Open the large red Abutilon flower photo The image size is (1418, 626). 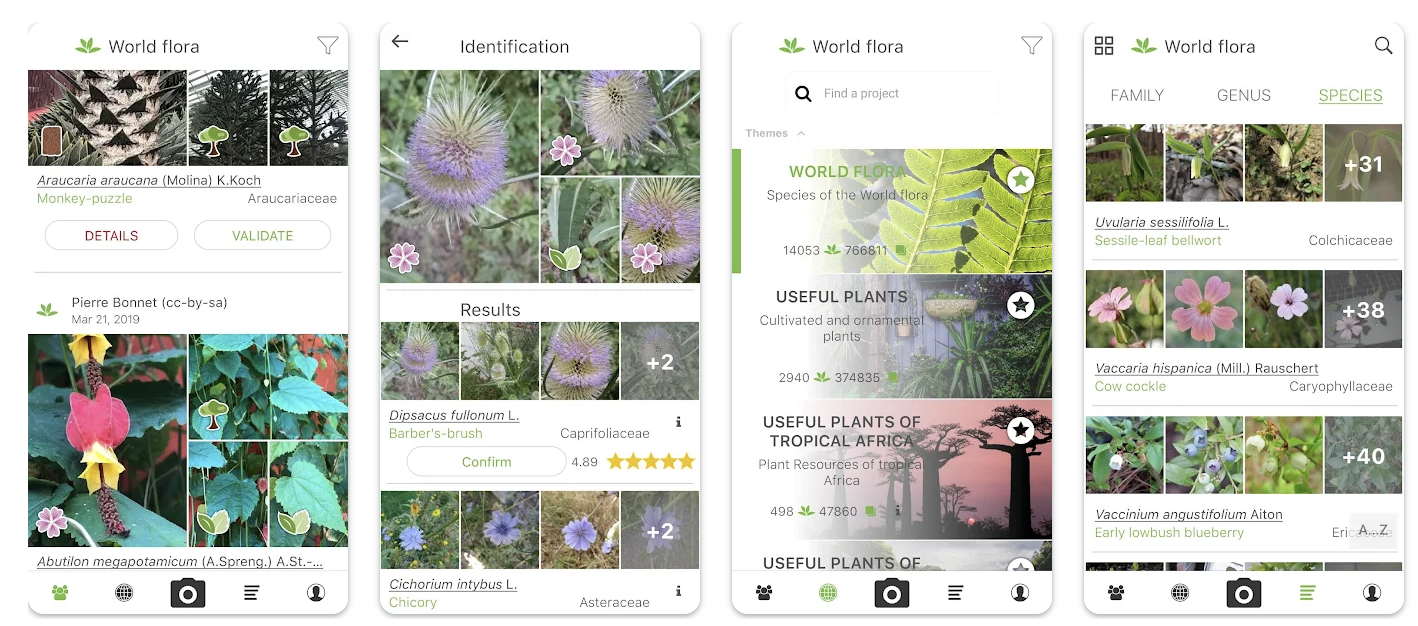pos(107,441)
